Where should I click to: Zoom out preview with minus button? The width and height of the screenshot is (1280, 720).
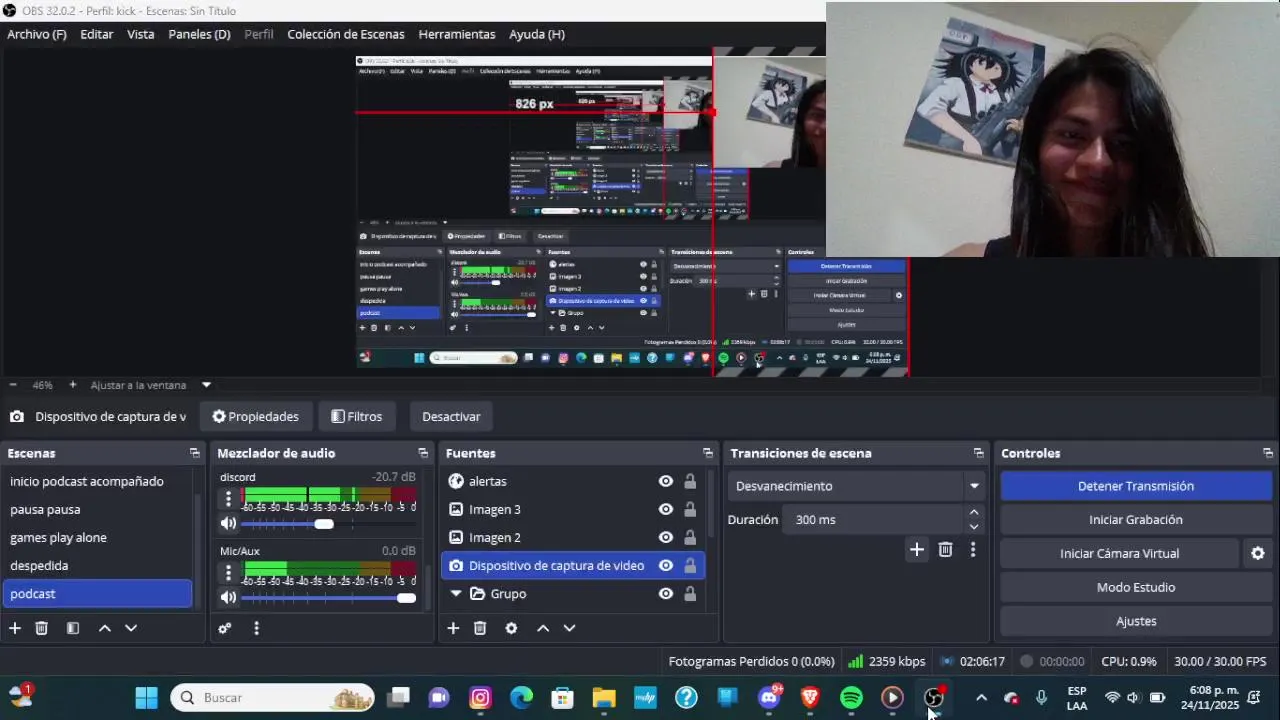click(x=13, y=385)
